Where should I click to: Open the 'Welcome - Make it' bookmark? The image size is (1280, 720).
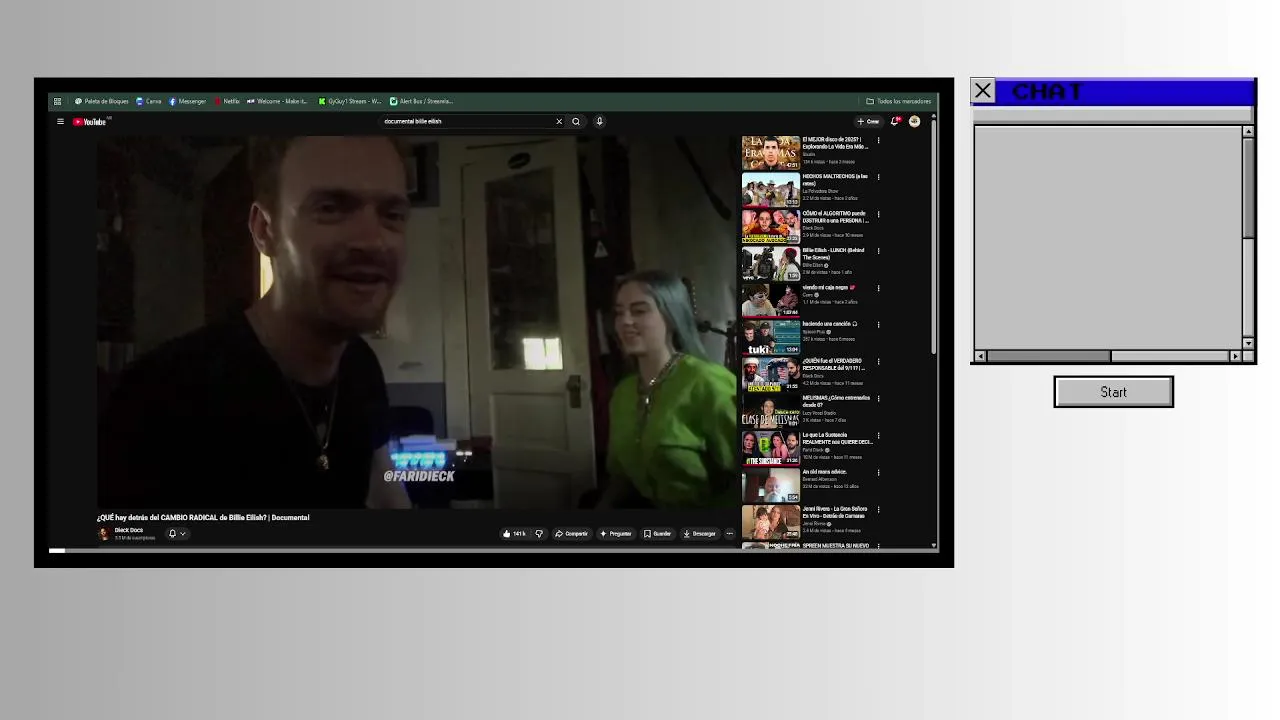tap(278, 101)
